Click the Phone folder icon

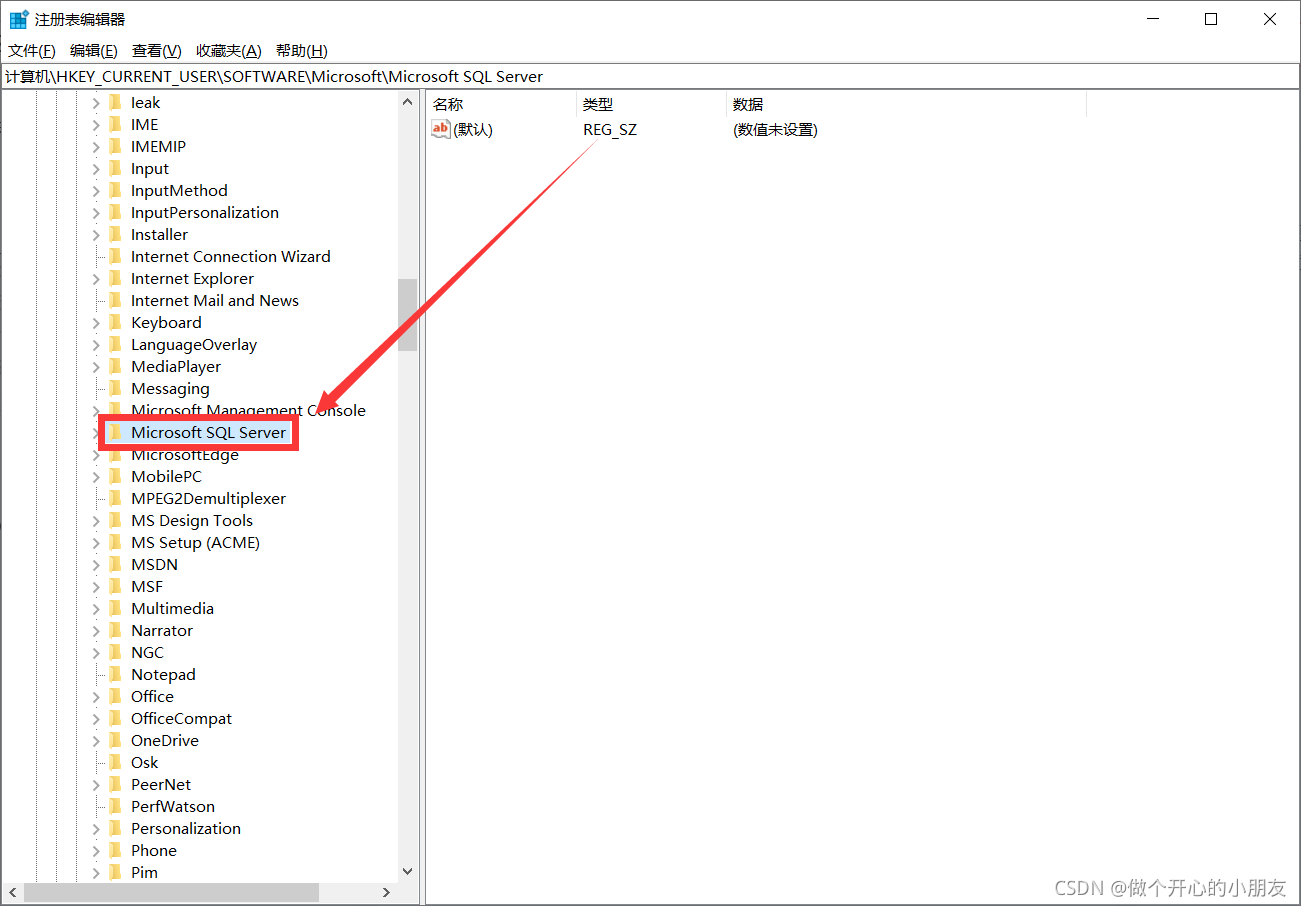(115, 850)
